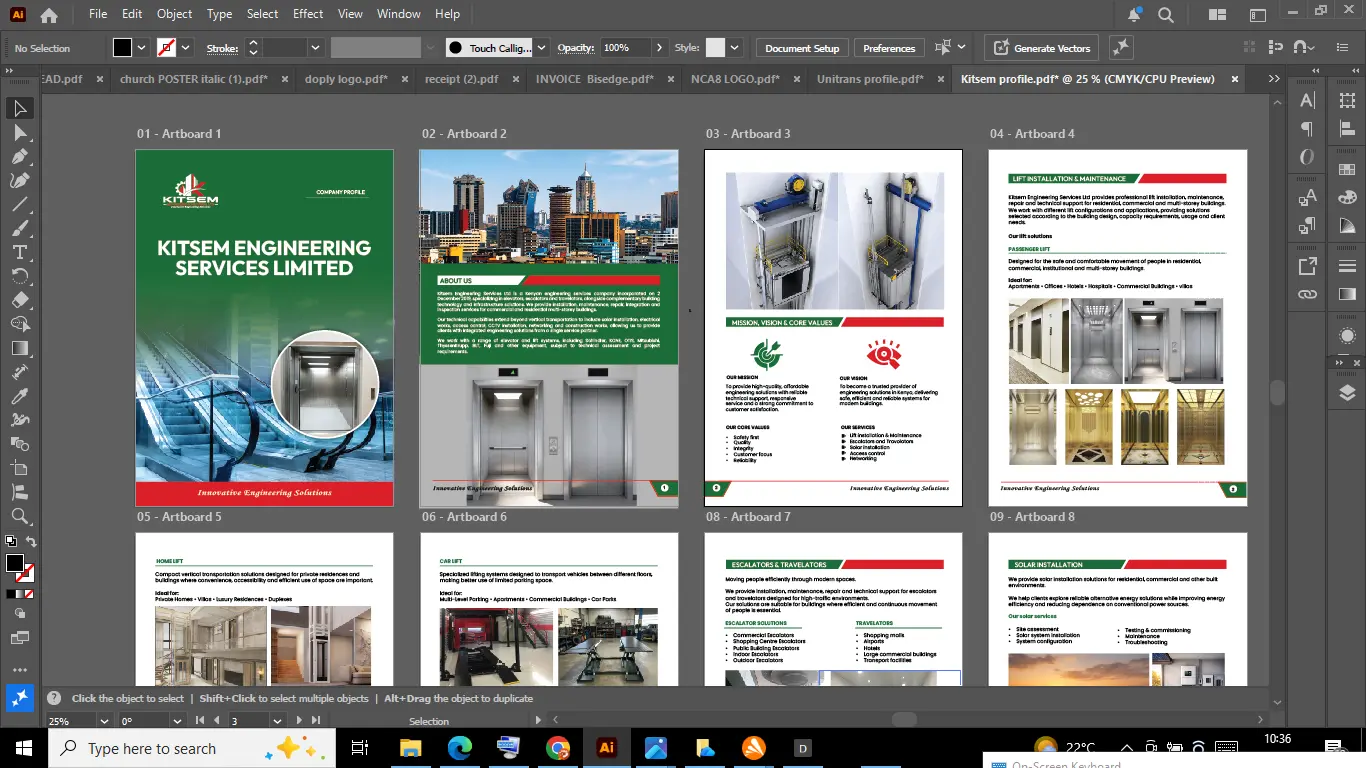The height and width of the screenshot is (768, 1366).
Task: Swap fill and stroke colors
Action: pos(31,543)
